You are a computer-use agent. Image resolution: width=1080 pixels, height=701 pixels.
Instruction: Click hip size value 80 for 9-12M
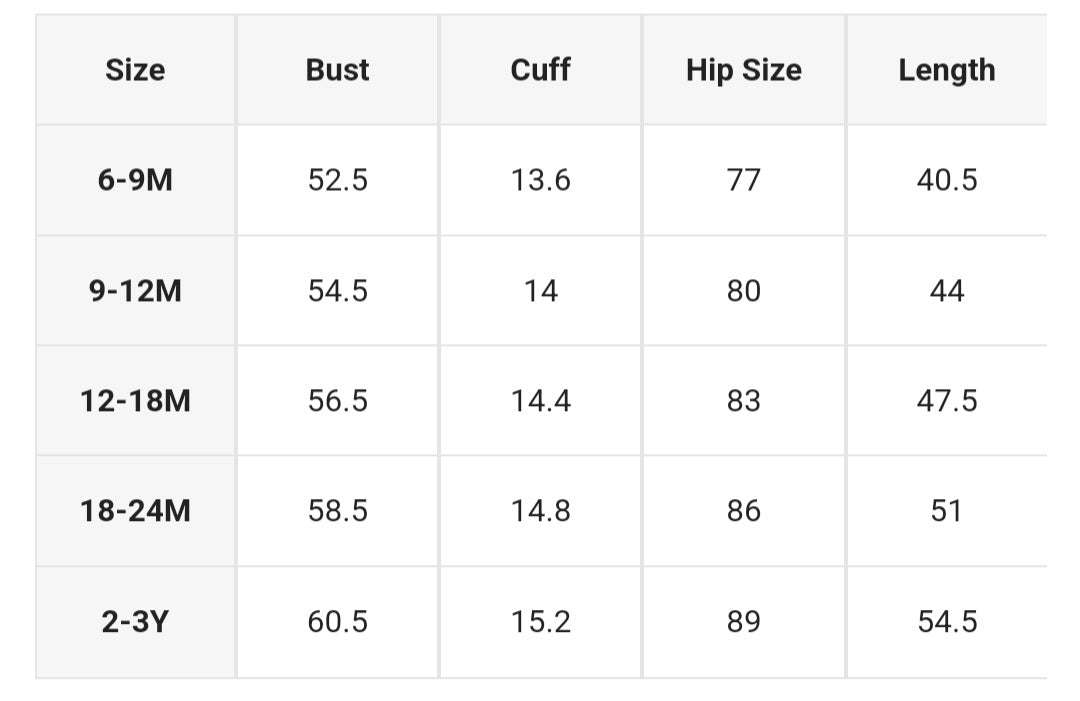tap(743, 291)
